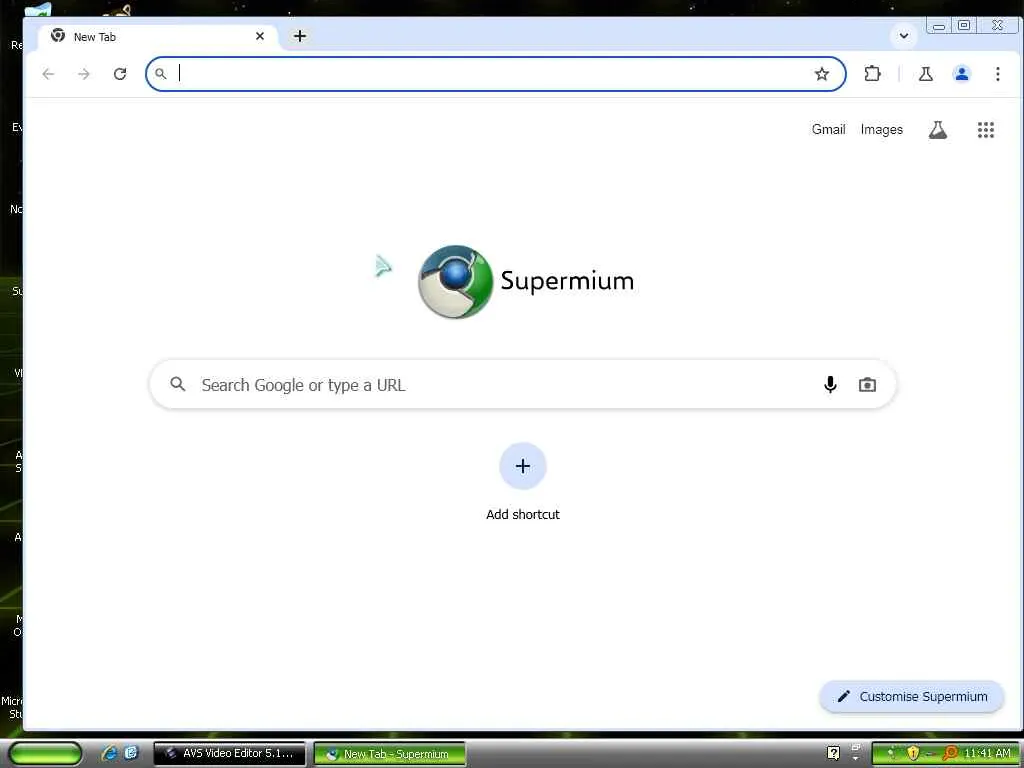Open a new tab with plus button
Image resolution: width=1024 pixels, height=768 pixels.
(x=300, y=36)
